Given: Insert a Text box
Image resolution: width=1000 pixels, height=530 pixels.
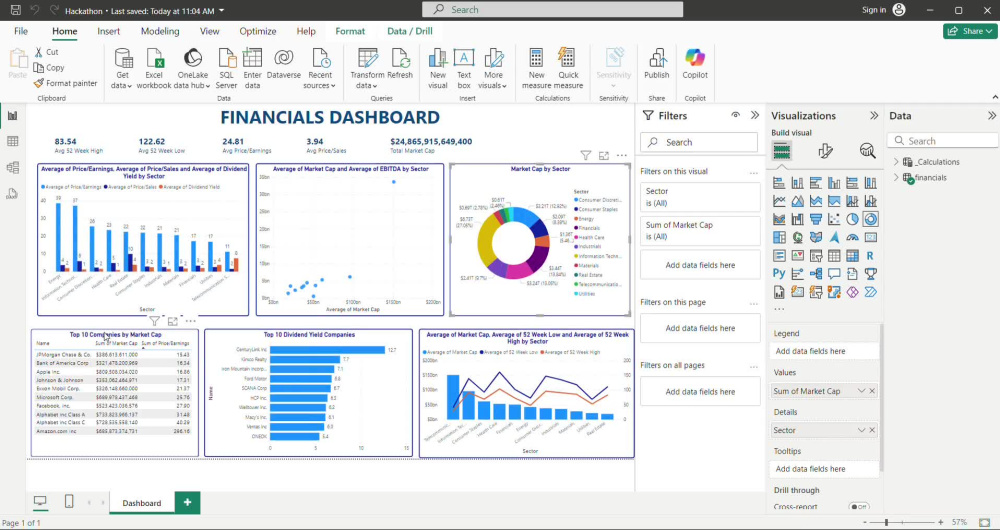Looking at the screenshot, I should tap(464, 69).
